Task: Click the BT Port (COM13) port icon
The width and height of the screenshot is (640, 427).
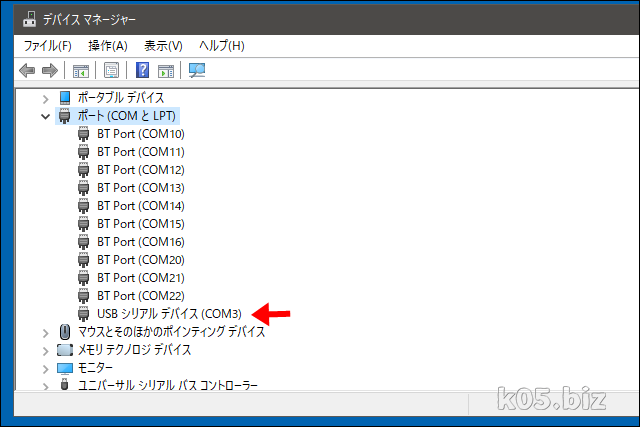Action: [x=84, y=188]
